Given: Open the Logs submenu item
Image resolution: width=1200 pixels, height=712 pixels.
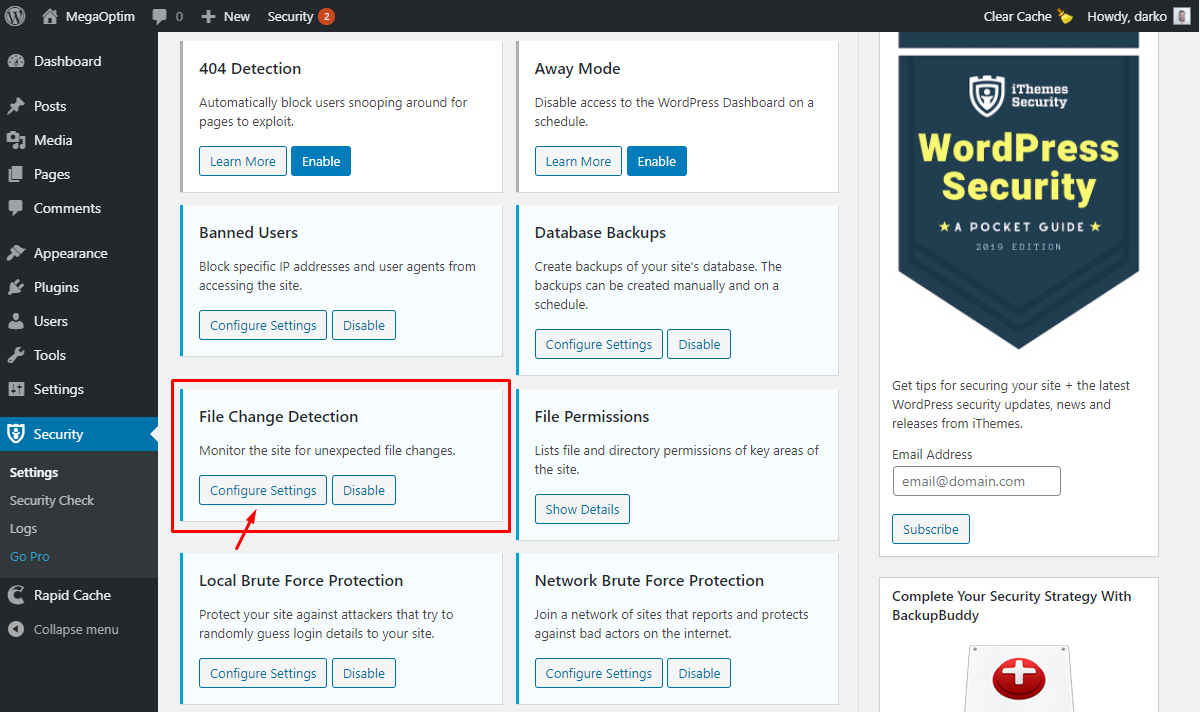Looking at the screenshot, I should click(x=23, y=528).
